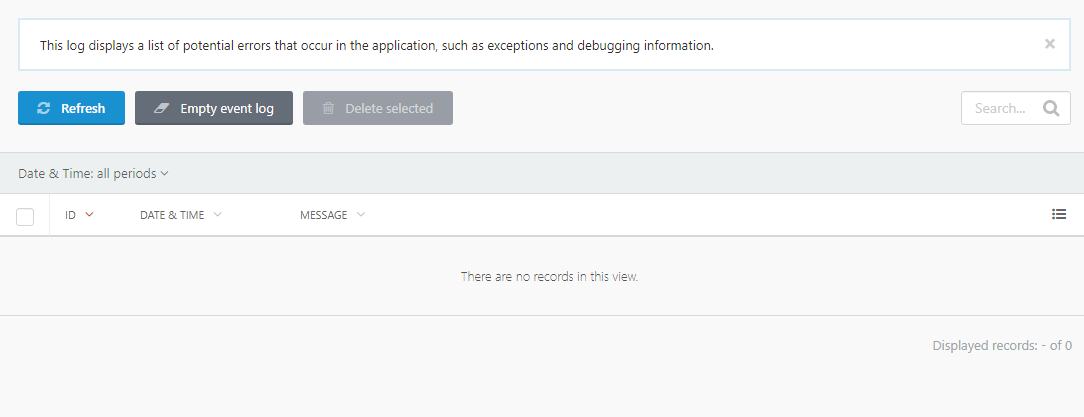1084x417 pixels.
Task: Open the column list settings icon
Action: [x=1058, y=214]
